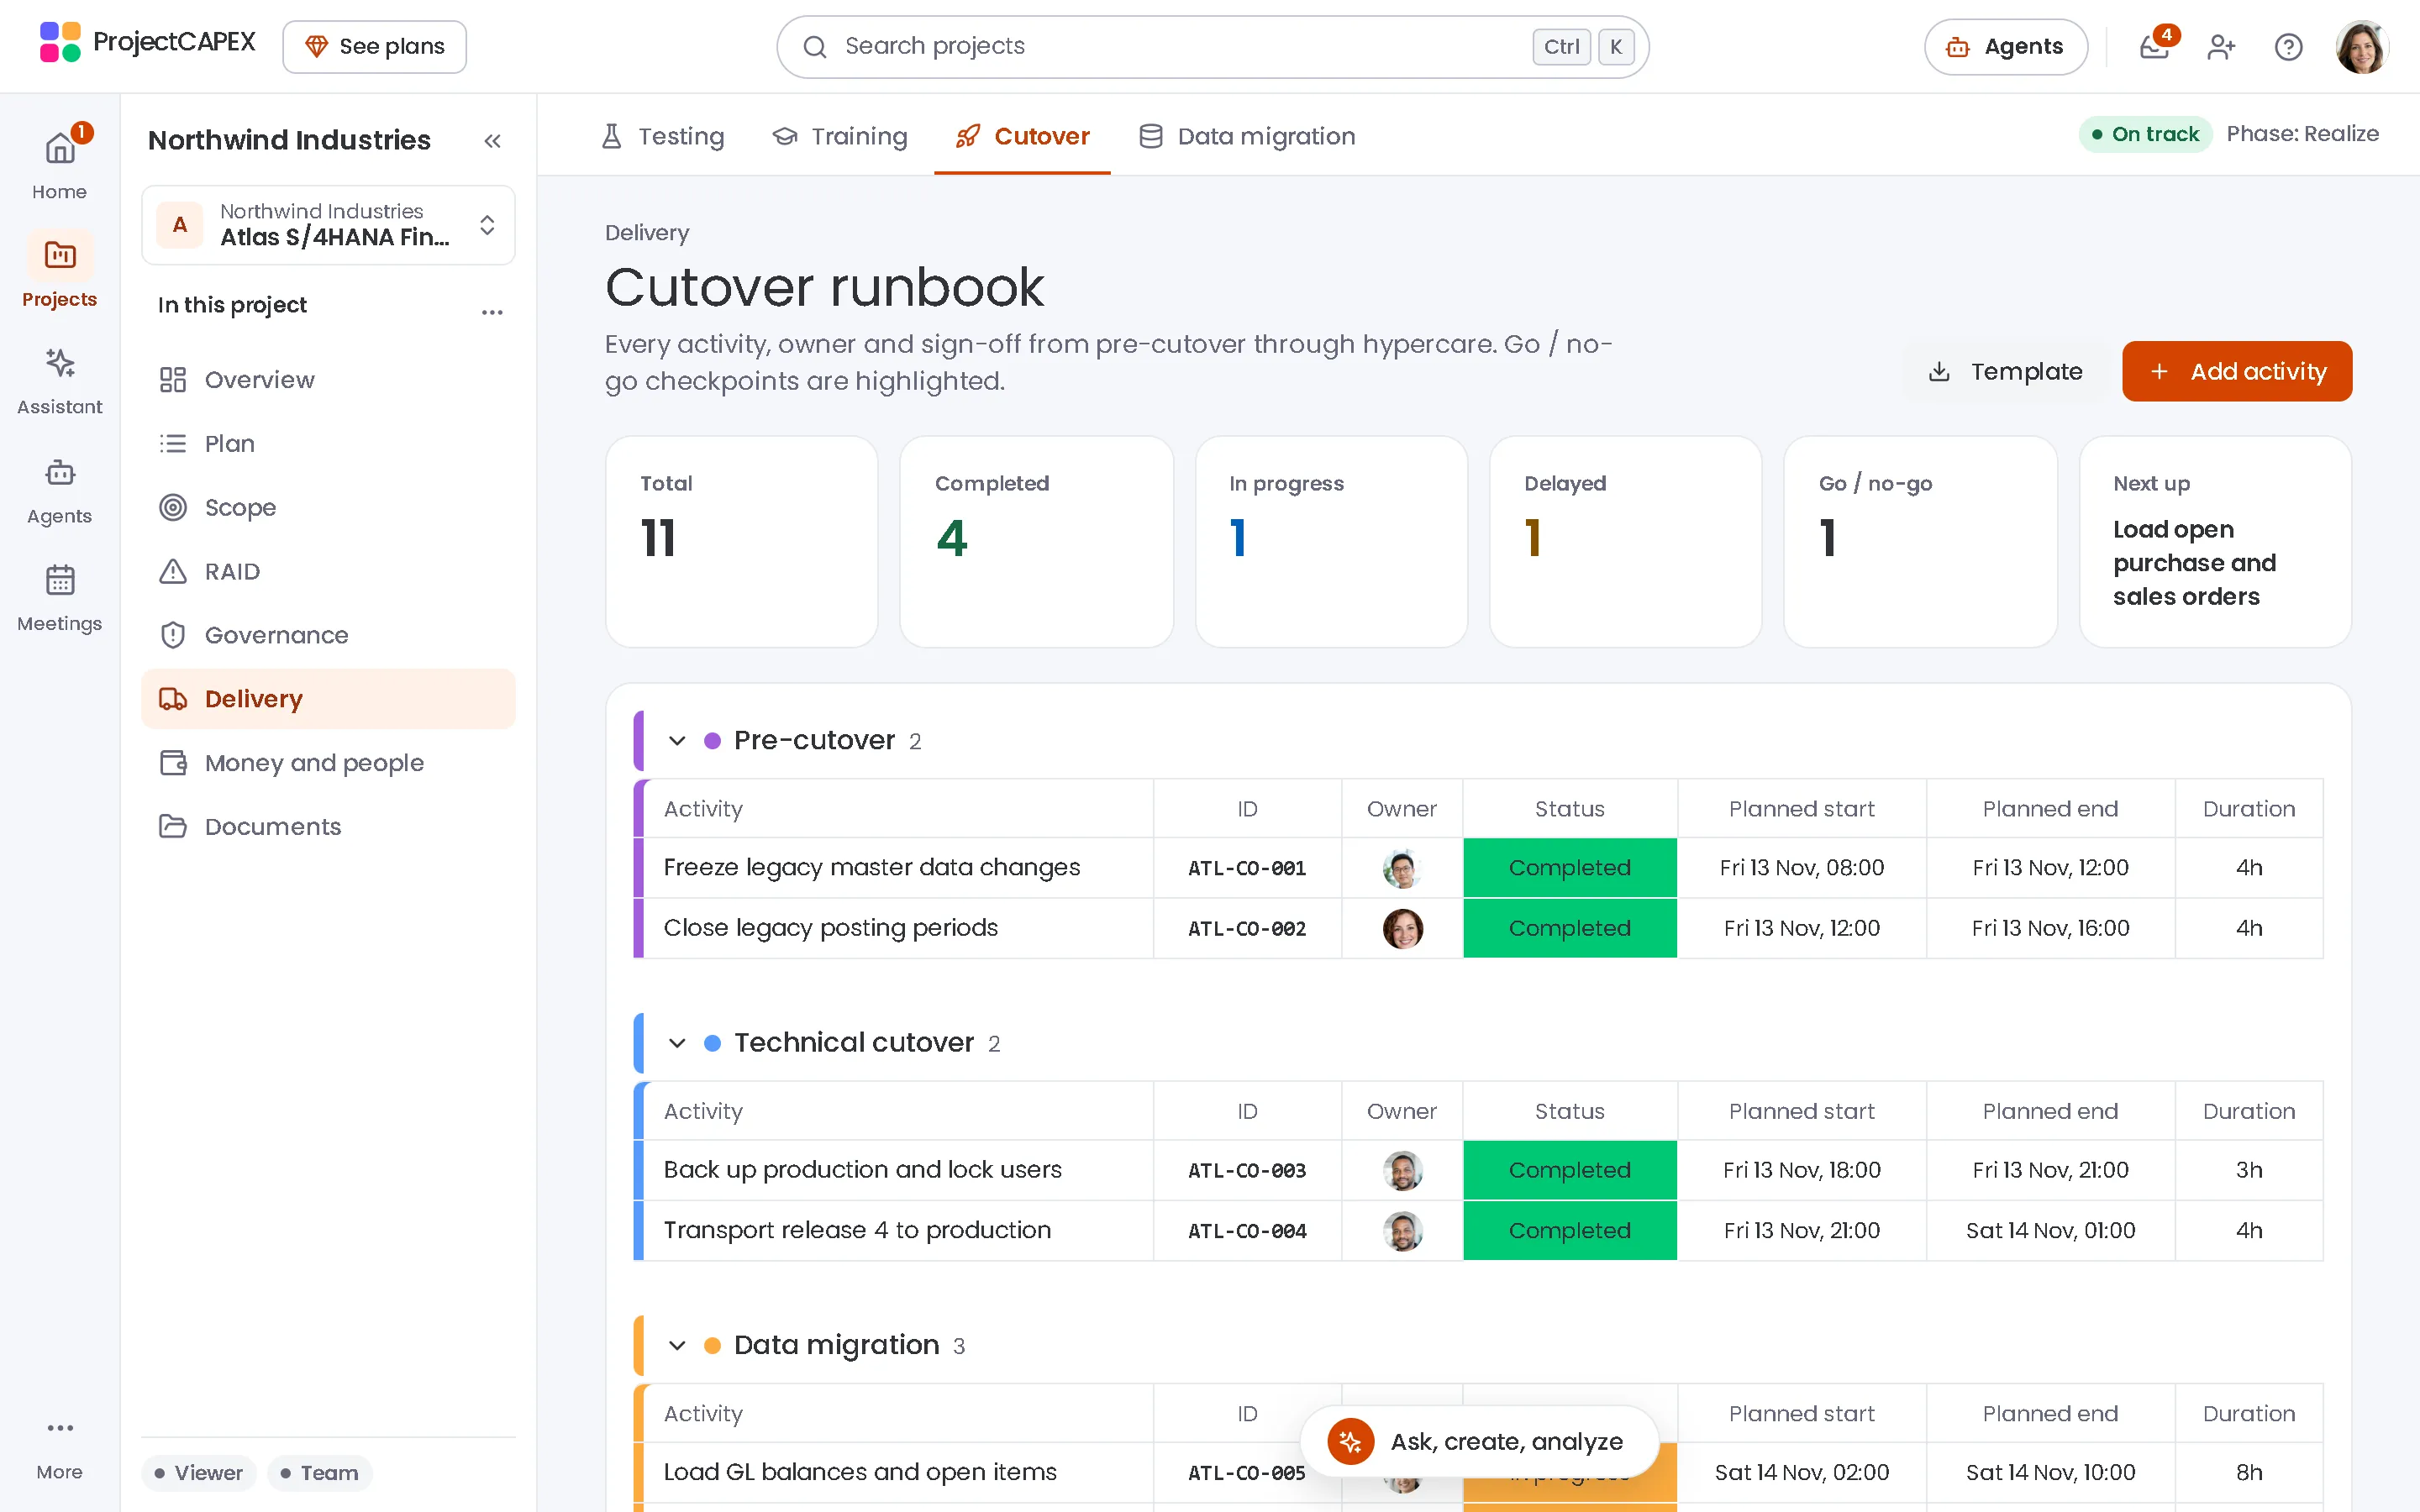
Task: Click the On track status badge
Action: [x=2145, y=134]
